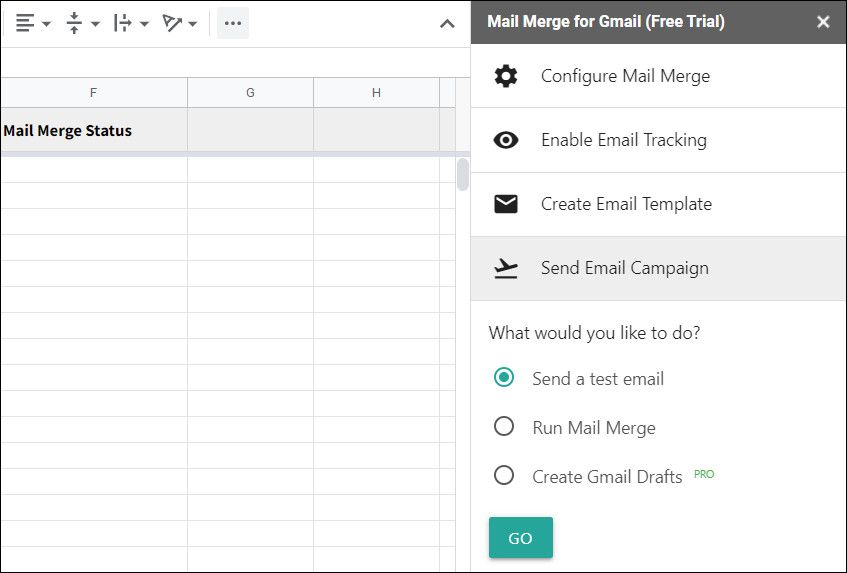The width and height of the screenshot is (847, 573).
Task: Open Create Email Template section
Action: point(658,204)
